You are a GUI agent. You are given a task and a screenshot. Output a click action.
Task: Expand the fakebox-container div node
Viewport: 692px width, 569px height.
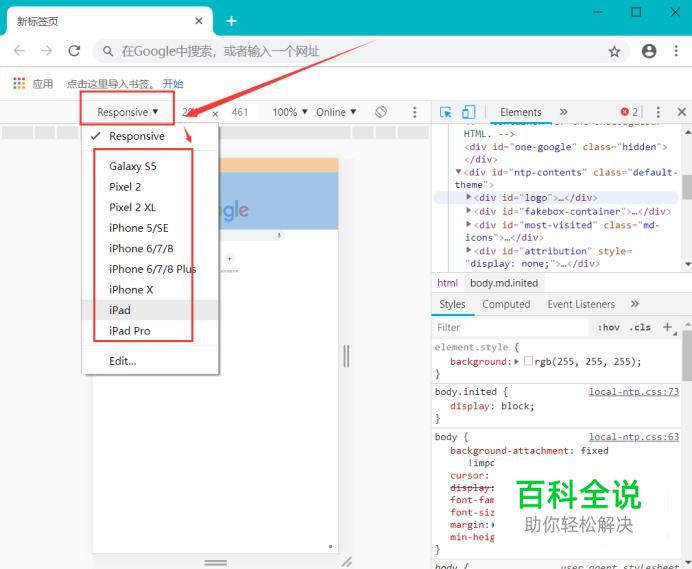pos(469,211)
